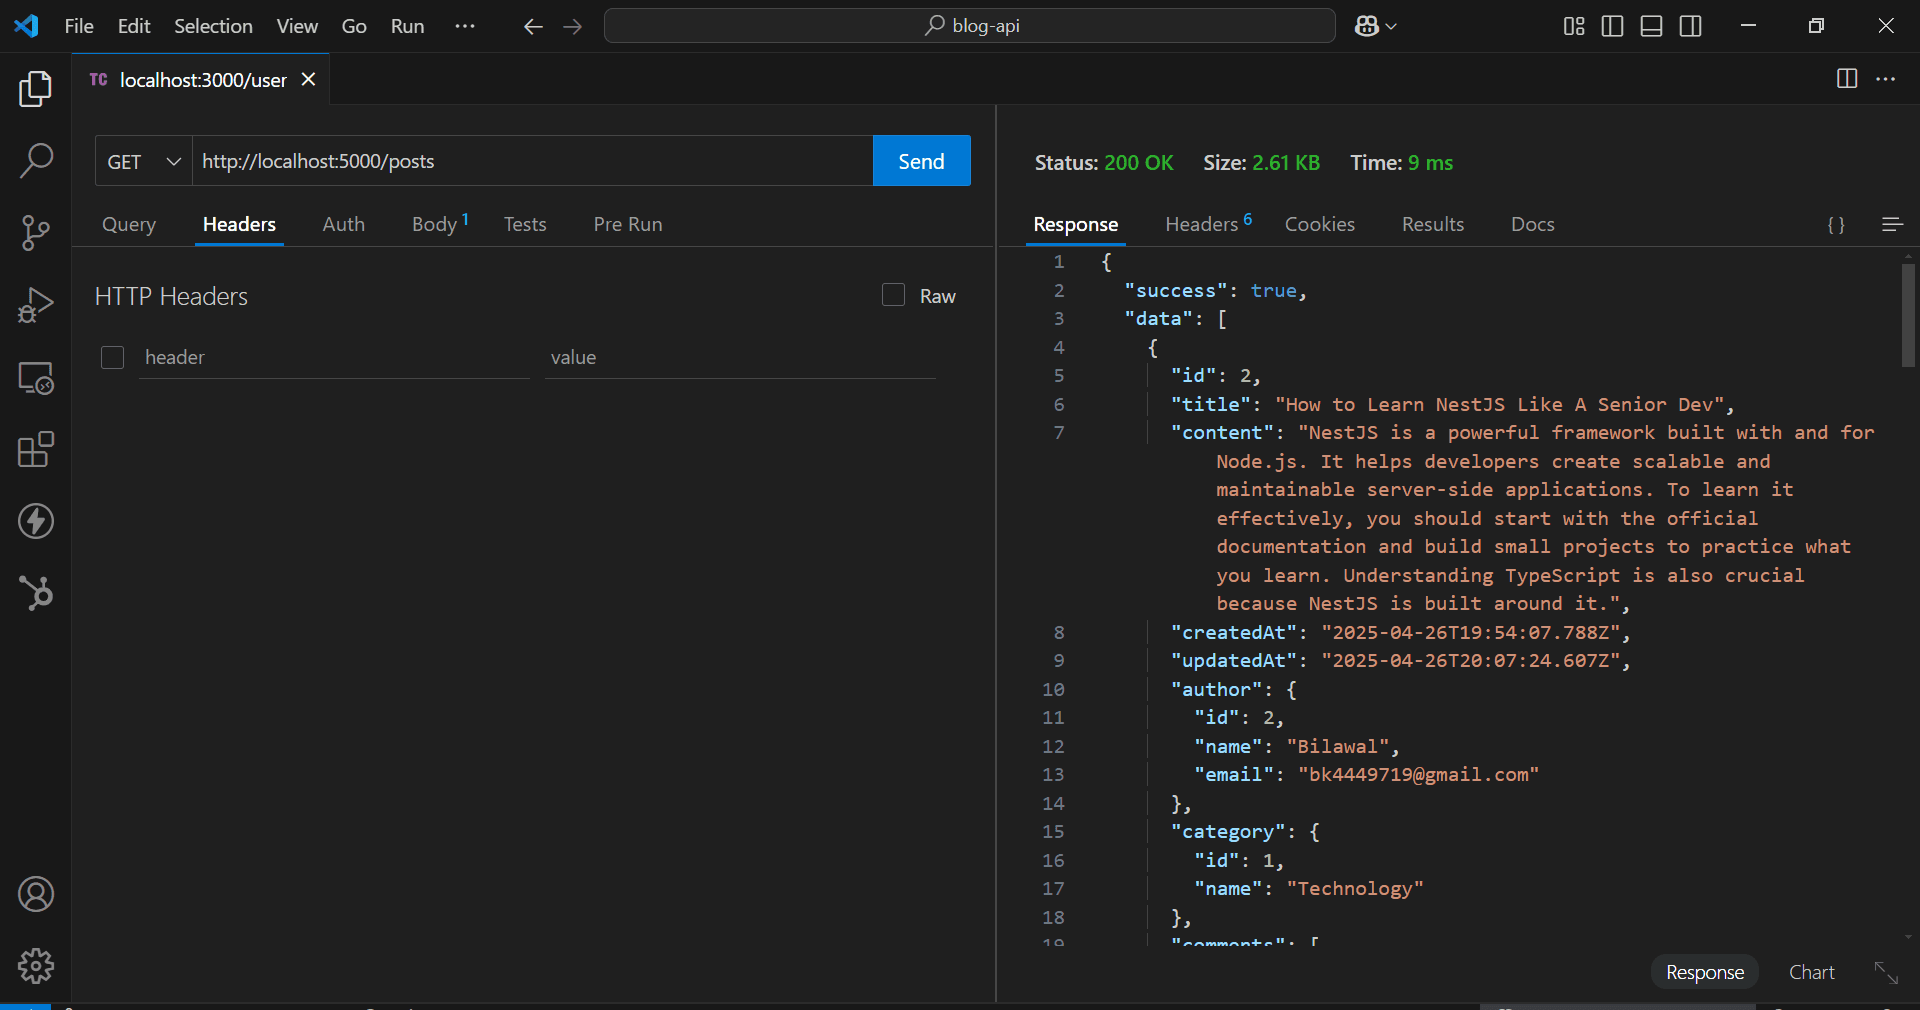1920x1010 pixels.
Task: Select the Response view button at bottom
Action: click(1705, 972)
